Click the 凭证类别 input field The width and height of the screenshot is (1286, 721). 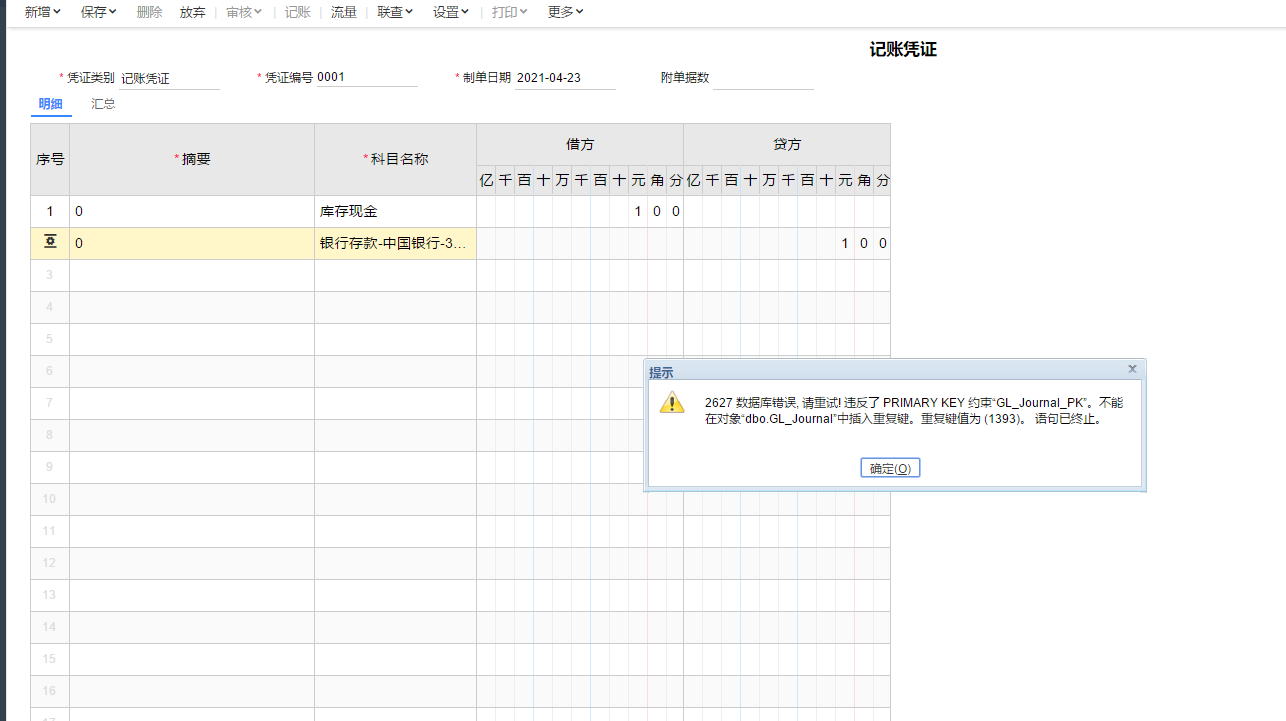tap(169, 78)
